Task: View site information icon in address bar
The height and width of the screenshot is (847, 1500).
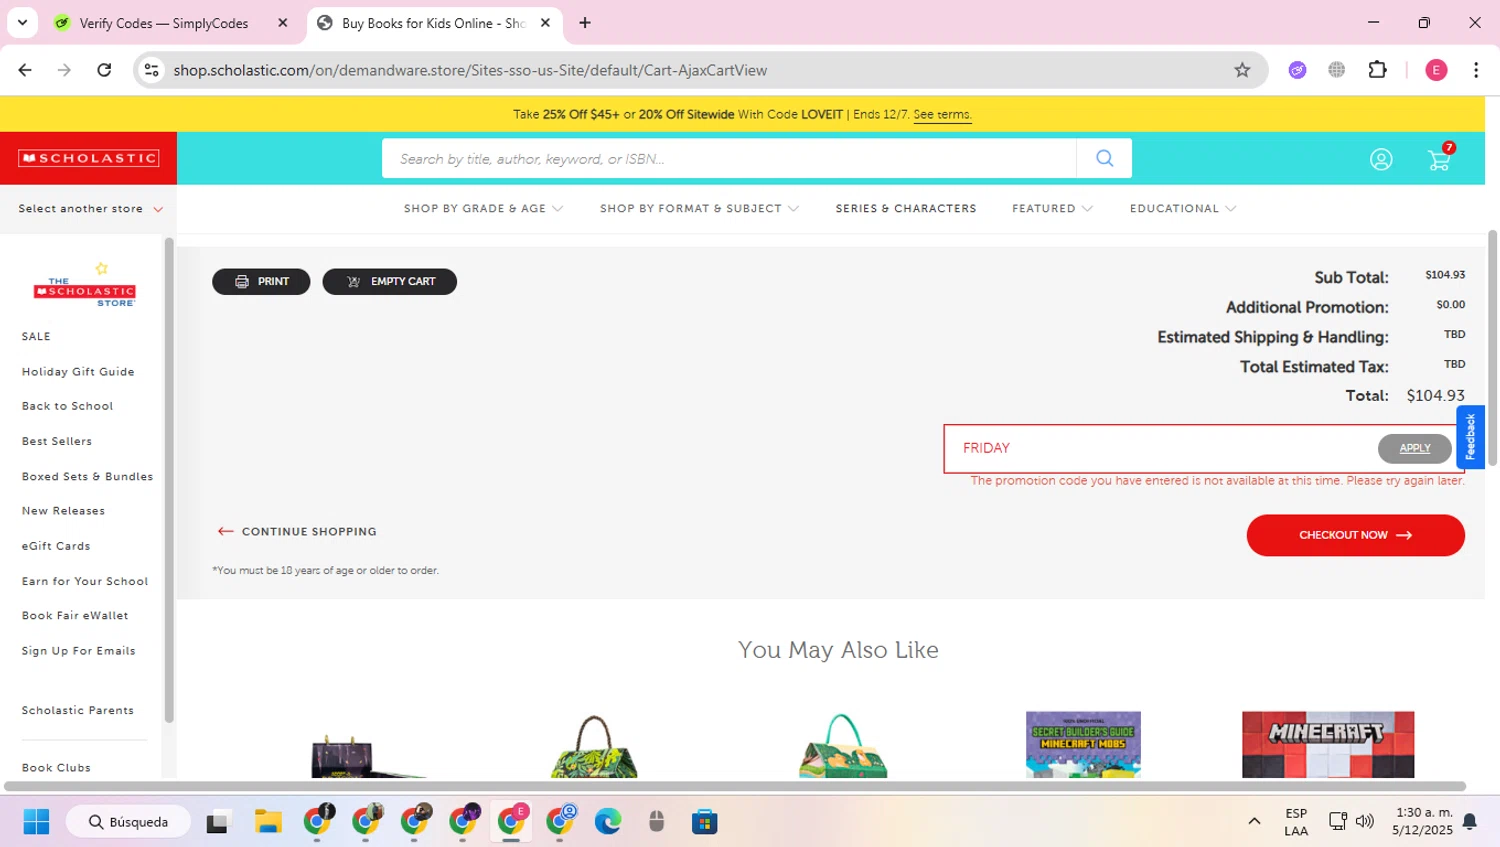Action: click(152, 70)
